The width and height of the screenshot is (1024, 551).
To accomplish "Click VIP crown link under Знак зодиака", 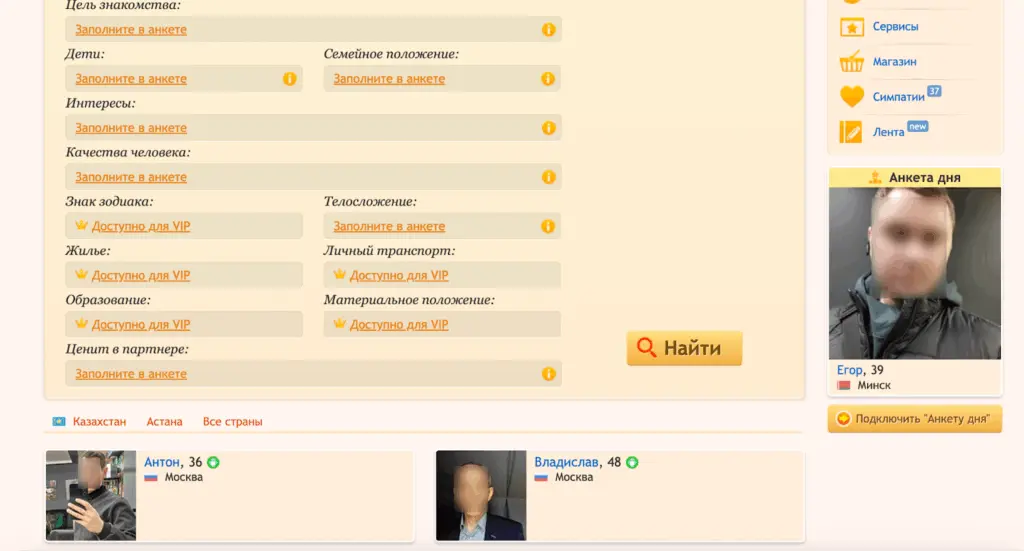I will pos(140,226).
